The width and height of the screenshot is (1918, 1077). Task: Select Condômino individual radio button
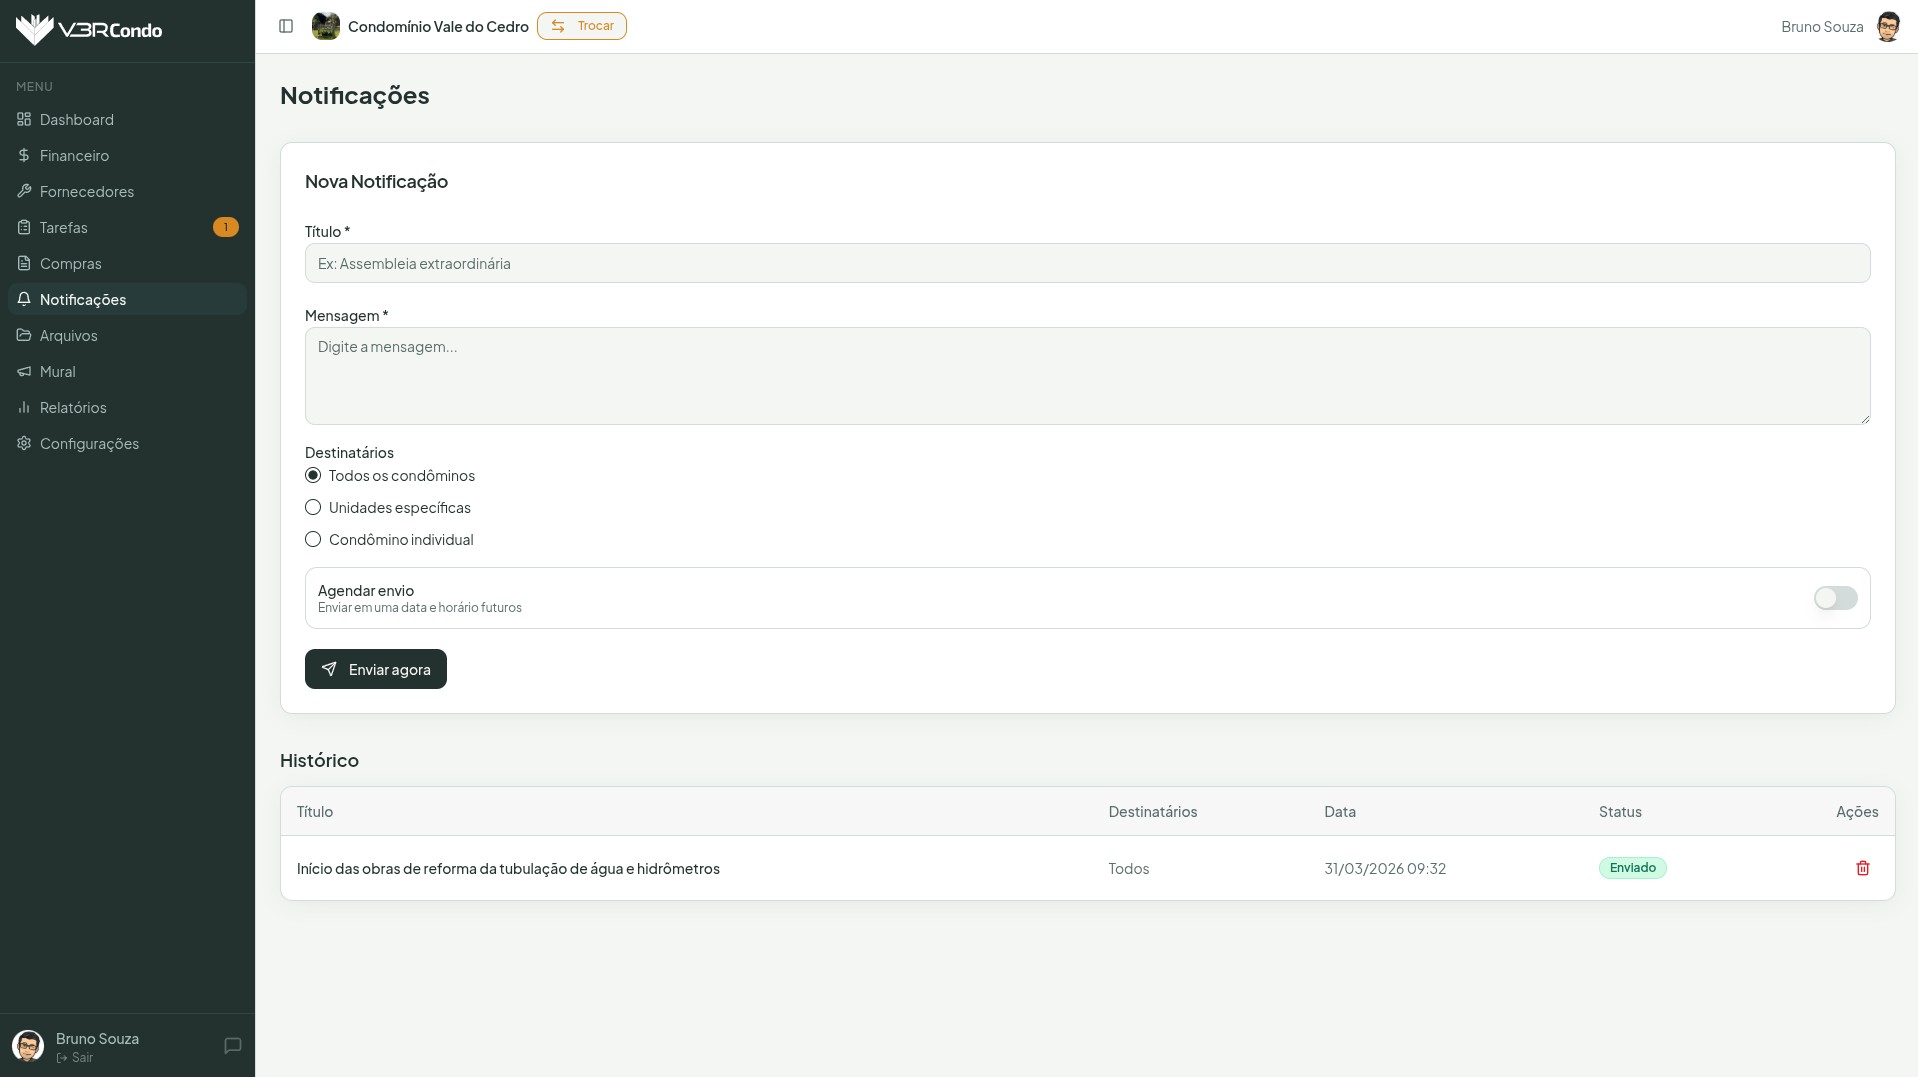tap(313, 540)
